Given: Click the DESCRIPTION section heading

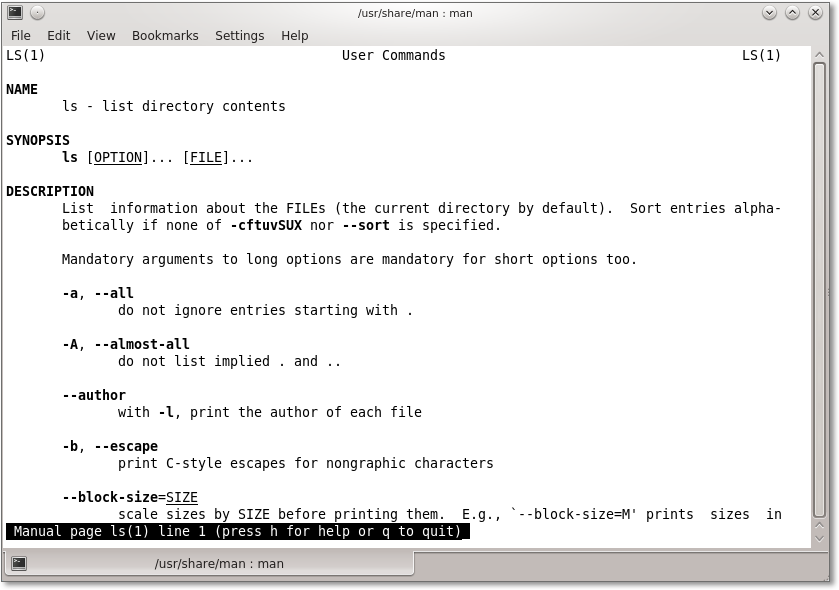Looking at the screenshot, I should [x=50, y=191].
